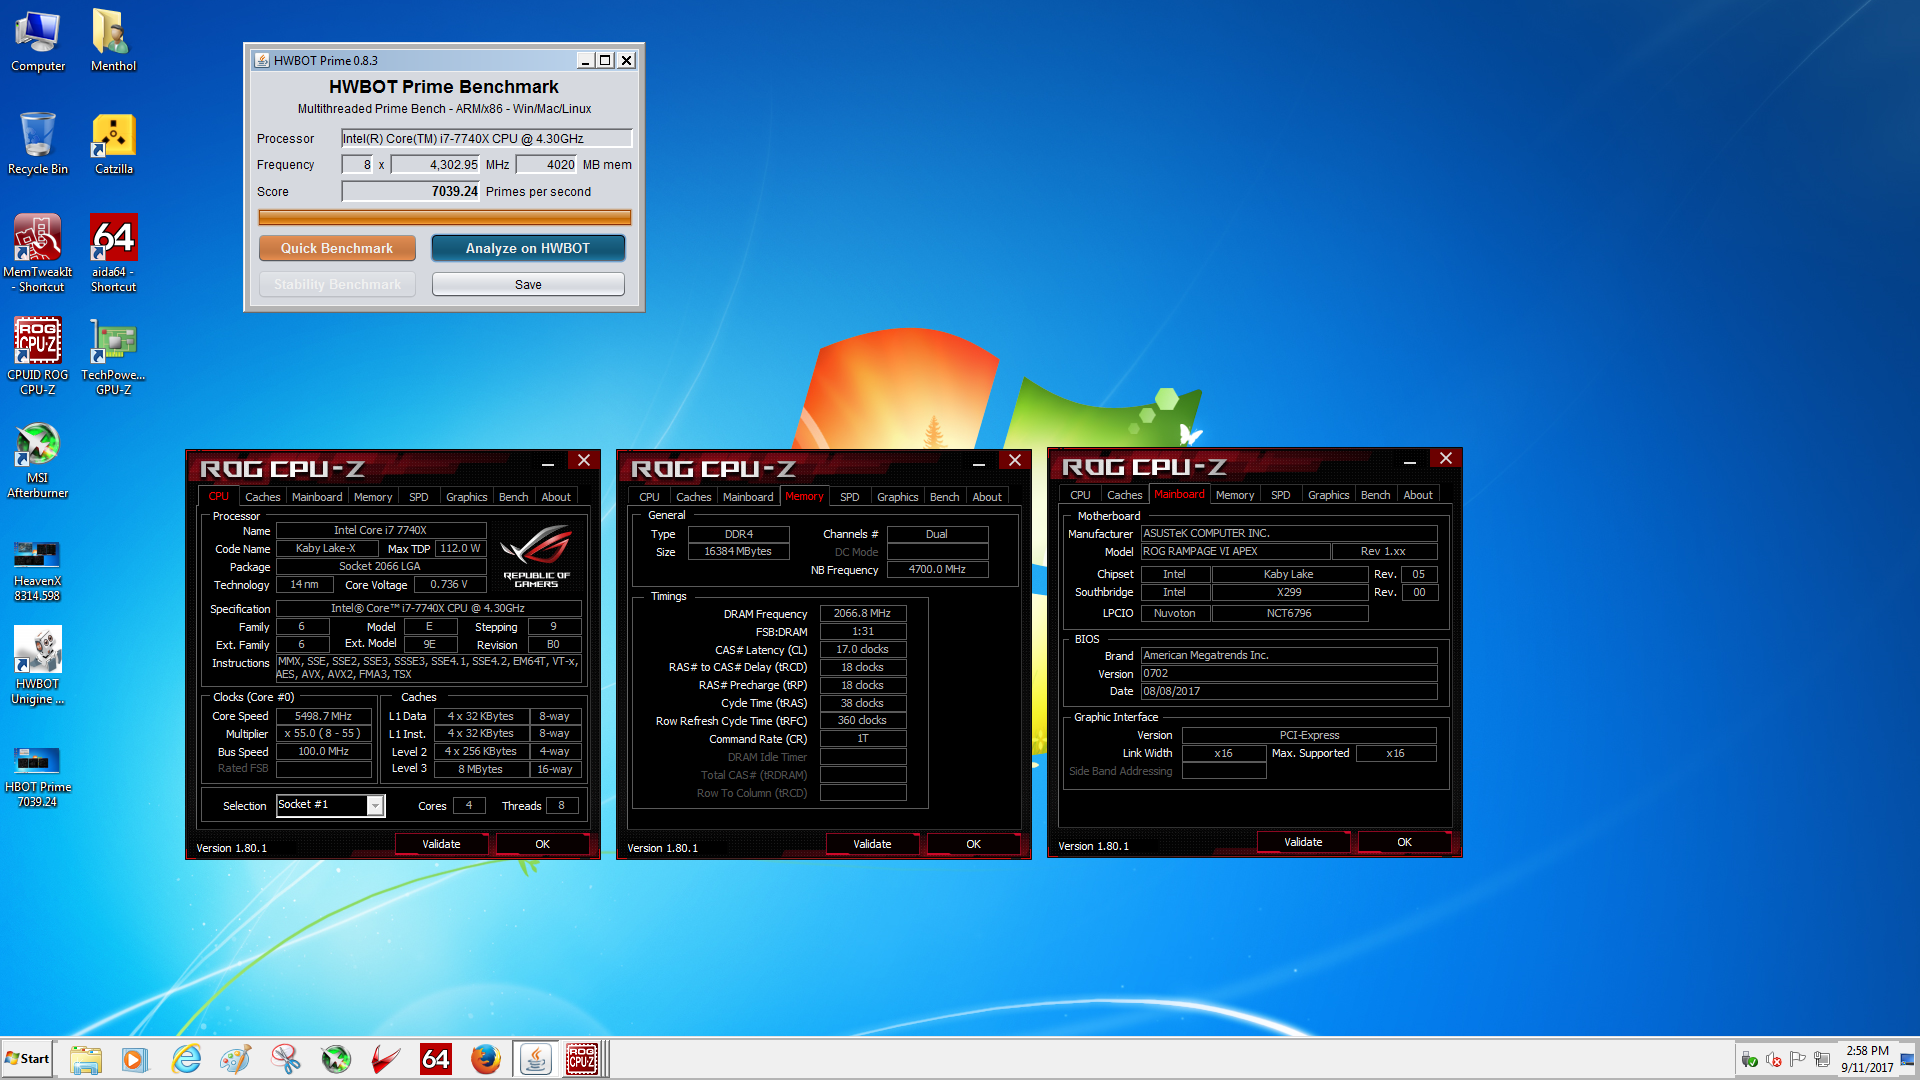Open Graphics tab in left CPU-Z window

pos(467,497)
